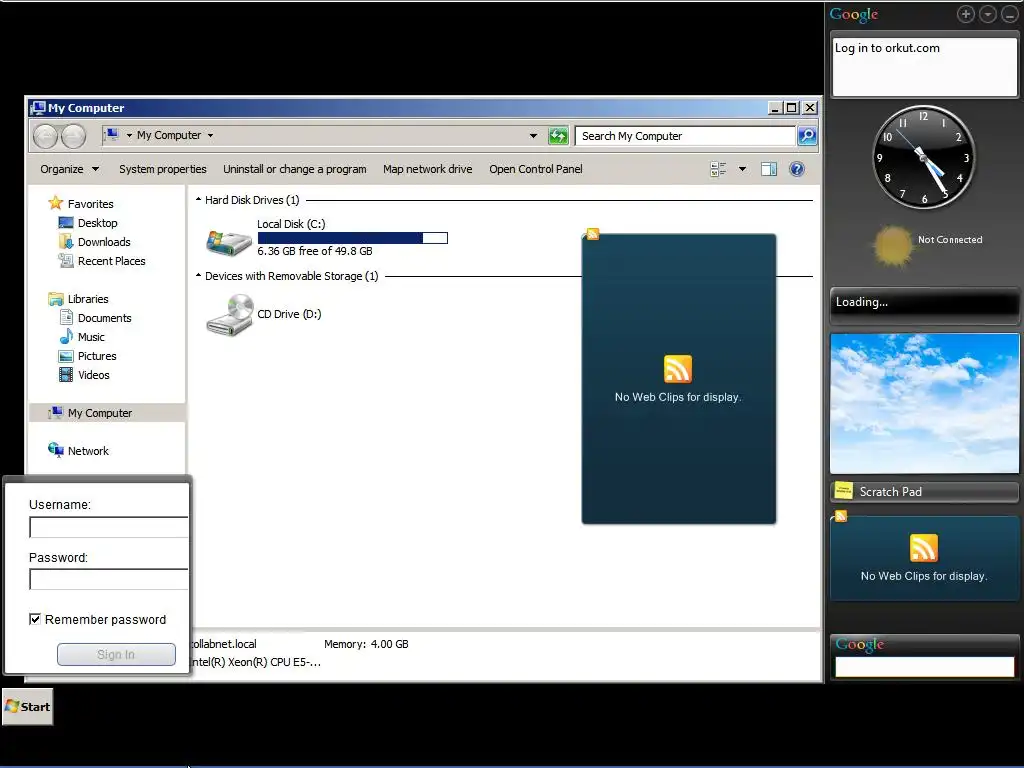Open the sidebar menu arrow button
The width and height of the screenshot is (1024, 768).
click(x=988, y=14)
